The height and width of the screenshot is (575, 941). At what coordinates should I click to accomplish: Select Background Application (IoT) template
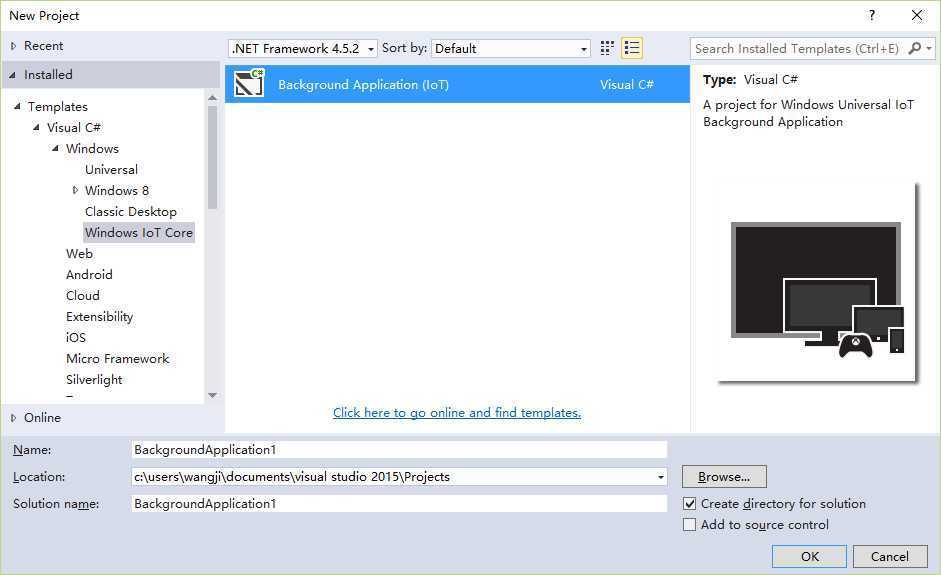pos(457,84)
